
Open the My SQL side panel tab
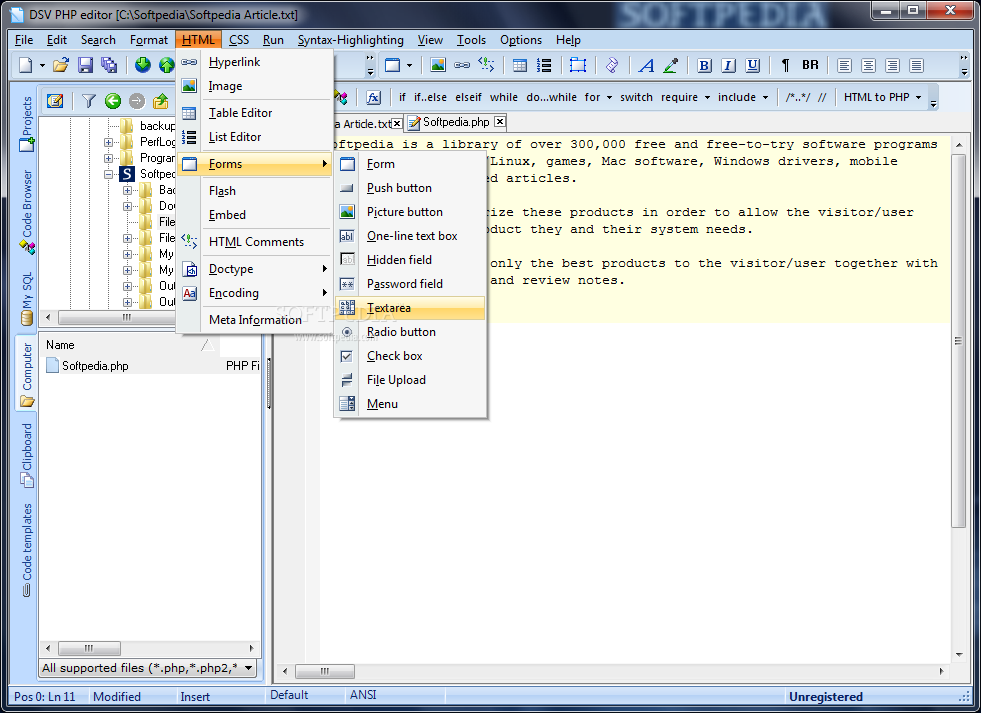(26, 299)
